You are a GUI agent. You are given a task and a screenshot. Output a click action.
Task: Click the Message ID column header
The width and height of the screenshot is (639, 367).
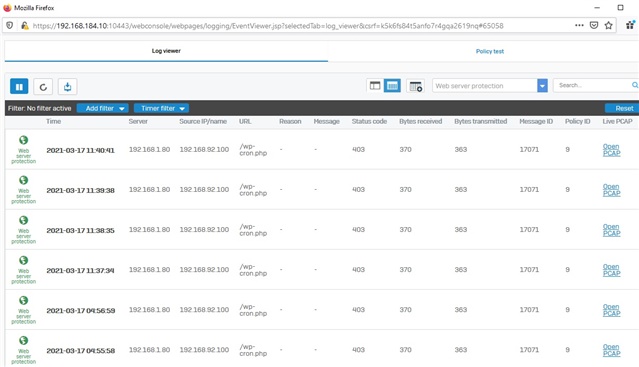click(x=536, y=121)
